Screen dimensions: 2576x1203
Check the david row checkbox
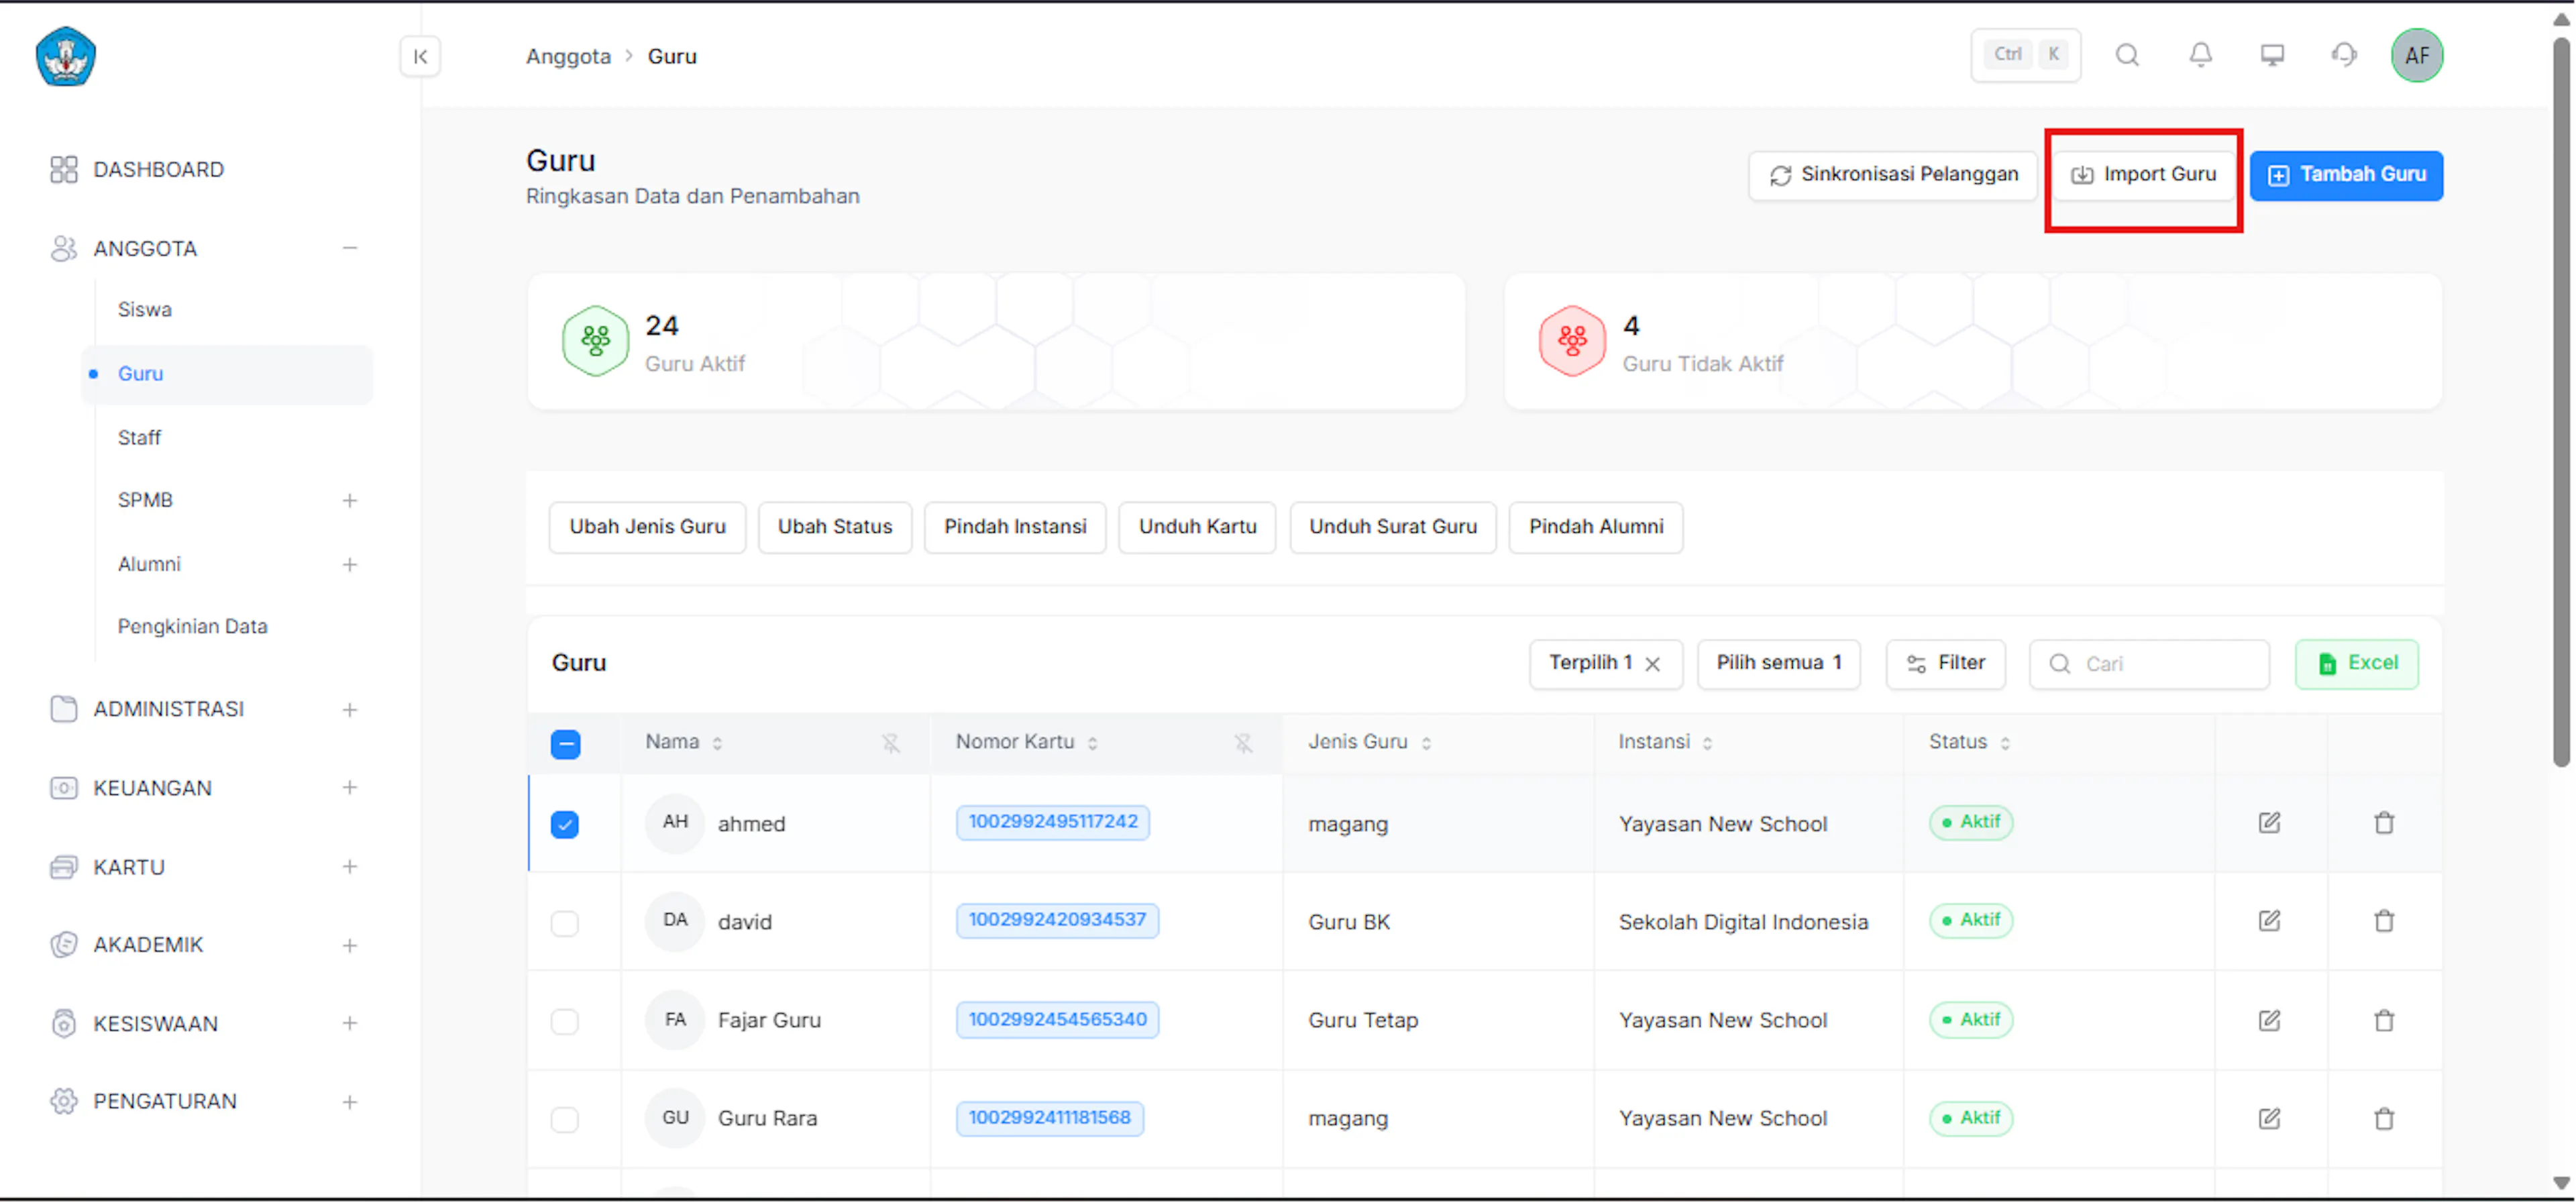click(565, 923)
